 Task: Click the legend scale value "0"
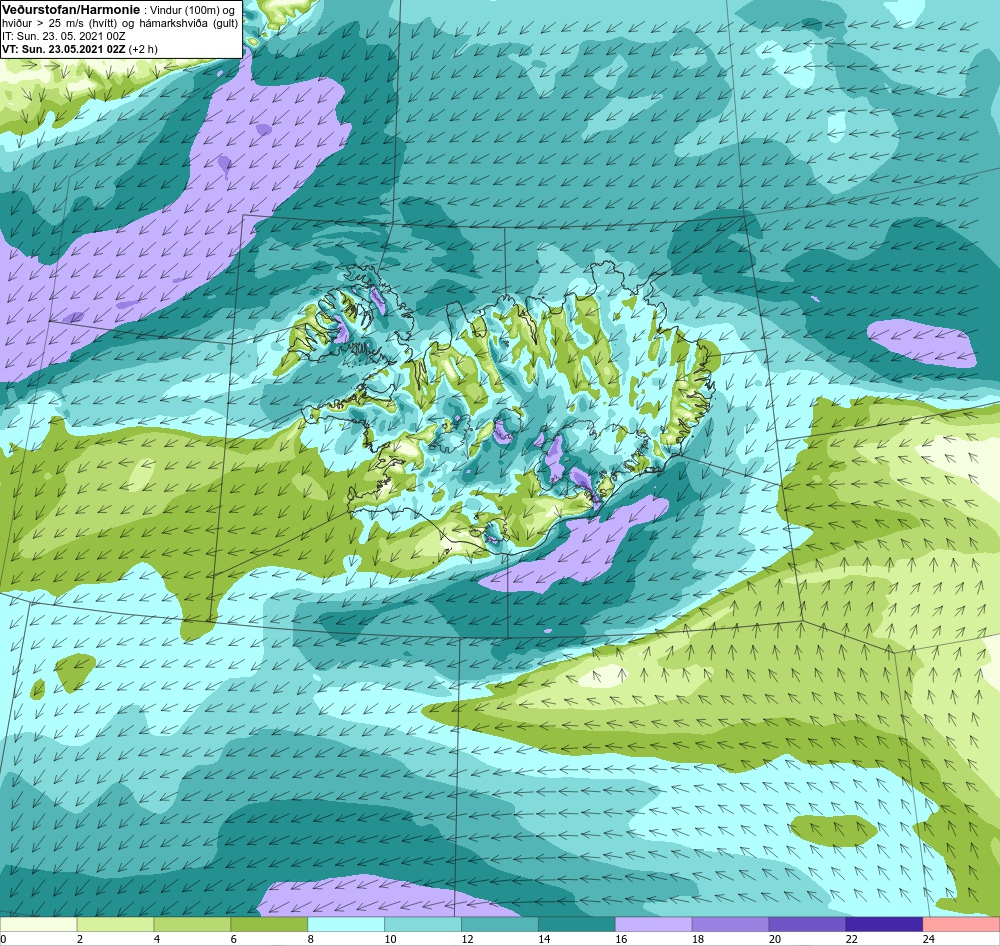point(3,939)
